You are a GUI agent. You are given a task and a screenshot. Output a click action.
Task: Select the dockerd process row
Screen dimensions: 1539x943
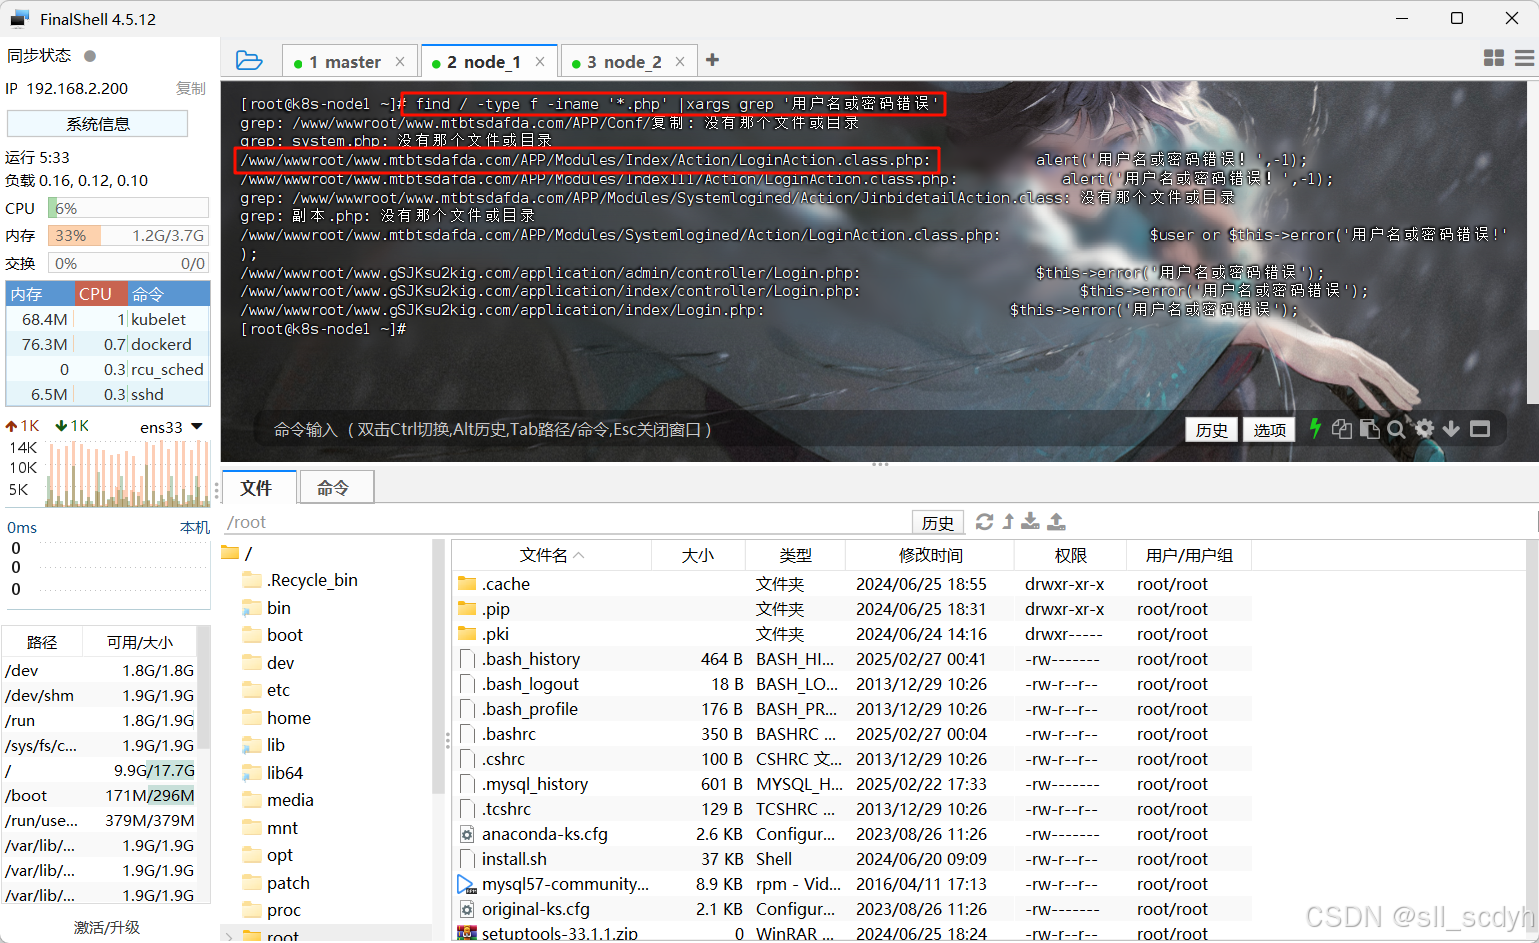tap(107, 344)
